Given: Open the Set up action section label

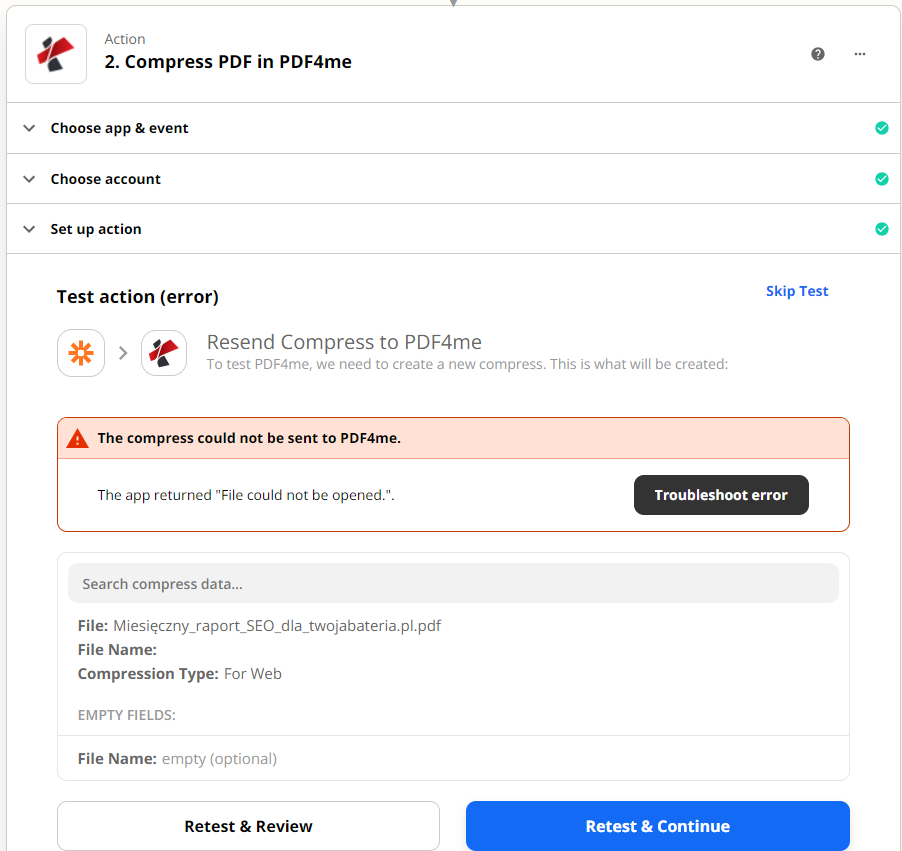Looking at the screenshot, I should point(95,229).
